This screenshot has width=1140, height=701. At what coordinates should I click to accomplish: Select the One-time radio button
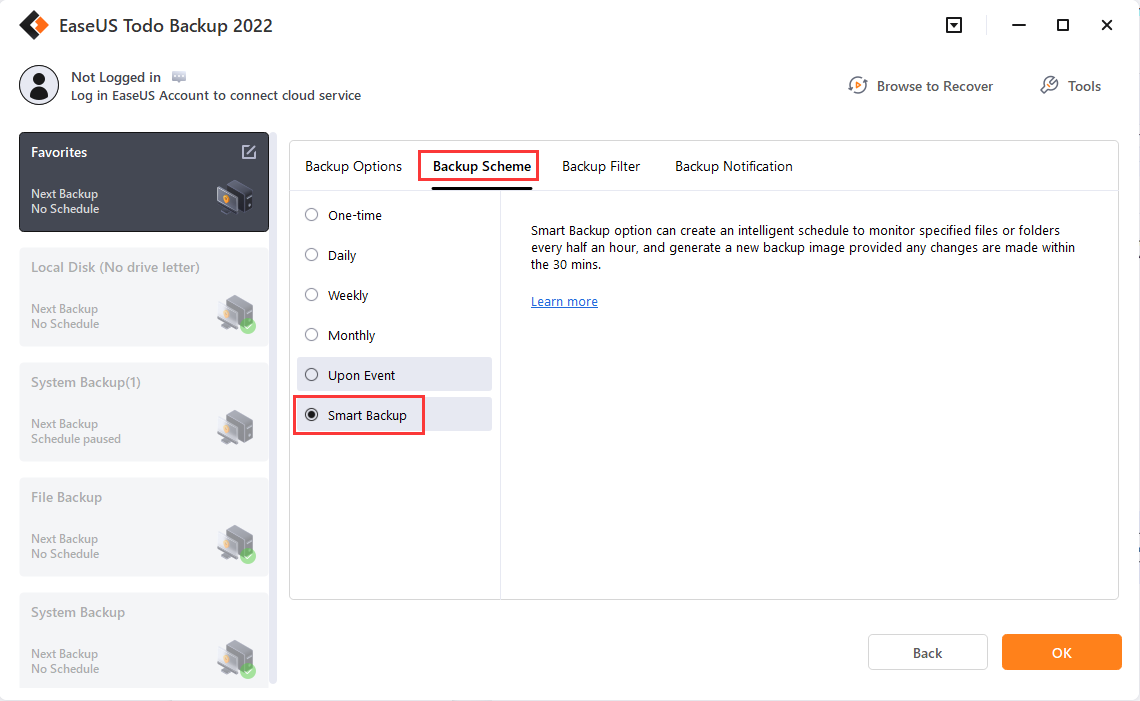point(312,215)
